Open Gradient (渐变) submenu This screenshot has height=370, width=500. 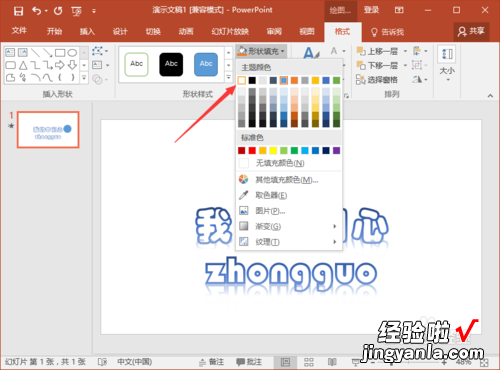289,227
